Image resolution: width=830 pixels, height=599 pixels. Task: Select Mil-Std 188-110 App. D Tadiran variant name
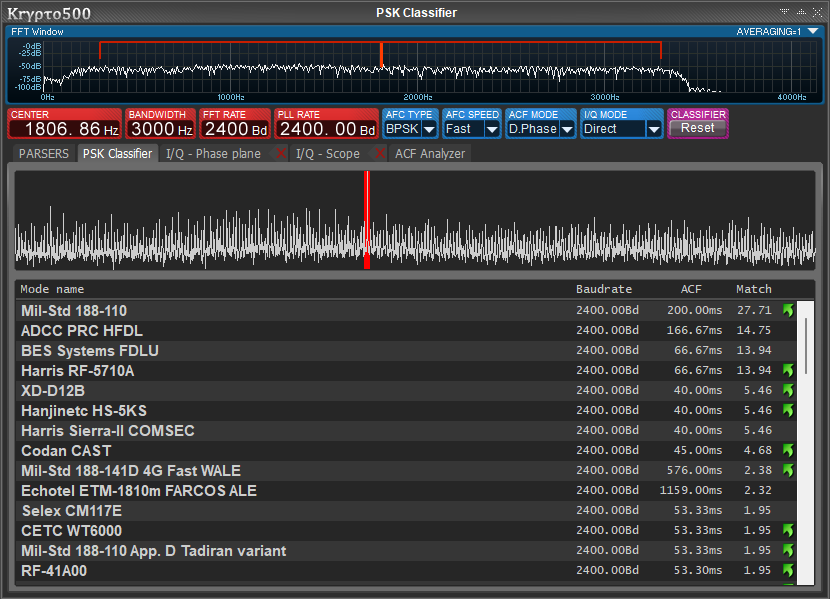(x=154, y=550)
